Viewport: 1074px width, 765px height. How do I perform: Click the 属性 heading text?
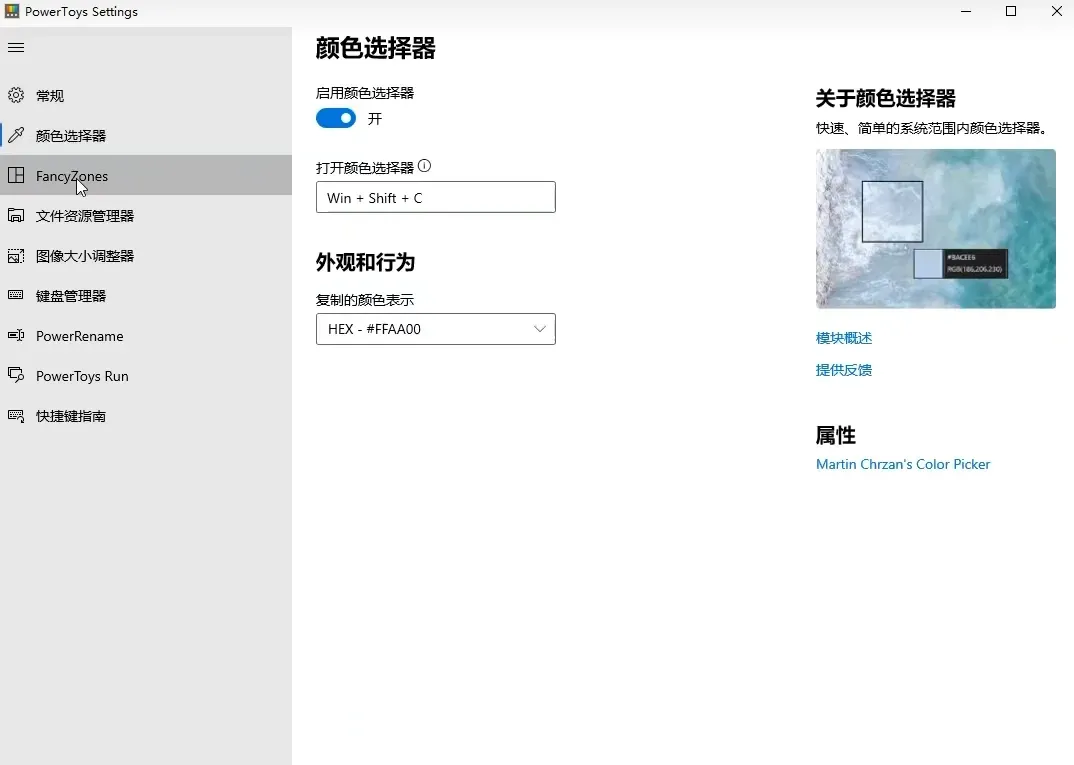coord(836,436)
